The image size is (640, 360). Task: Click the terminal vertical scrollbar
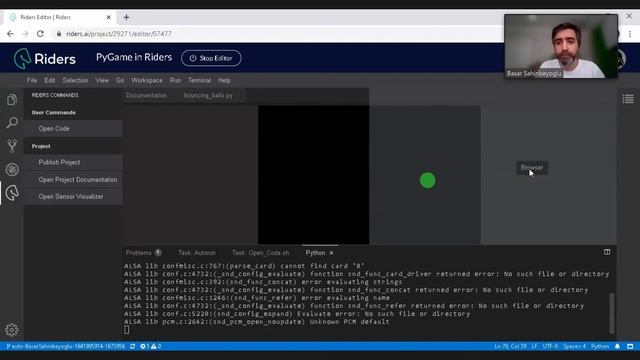611,313
